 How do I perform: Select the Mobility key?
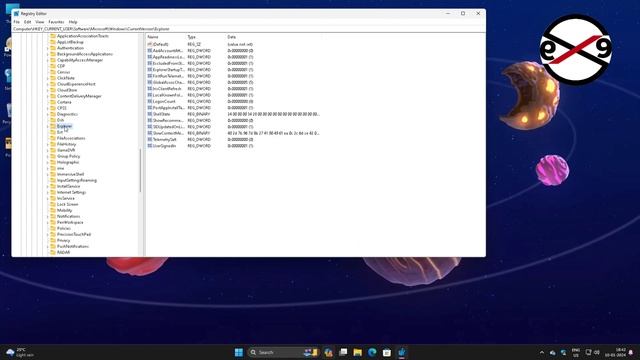pyautogui.click(x=64, y=210)
